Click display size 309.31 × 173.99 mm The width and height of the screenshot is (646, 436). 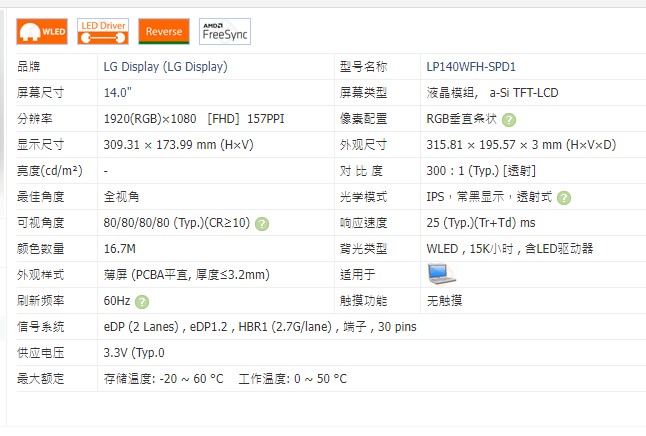click(x=178, y=145)
